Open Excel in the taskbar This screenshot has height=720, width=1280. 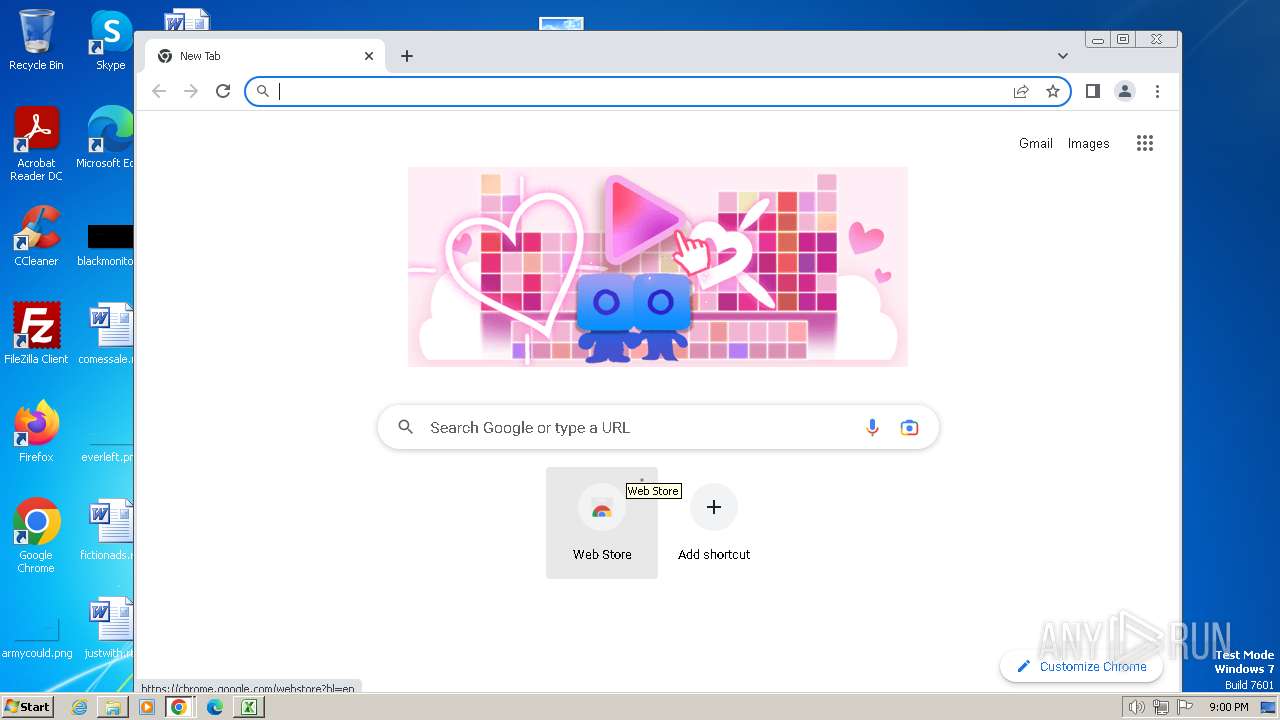(249, 707)
